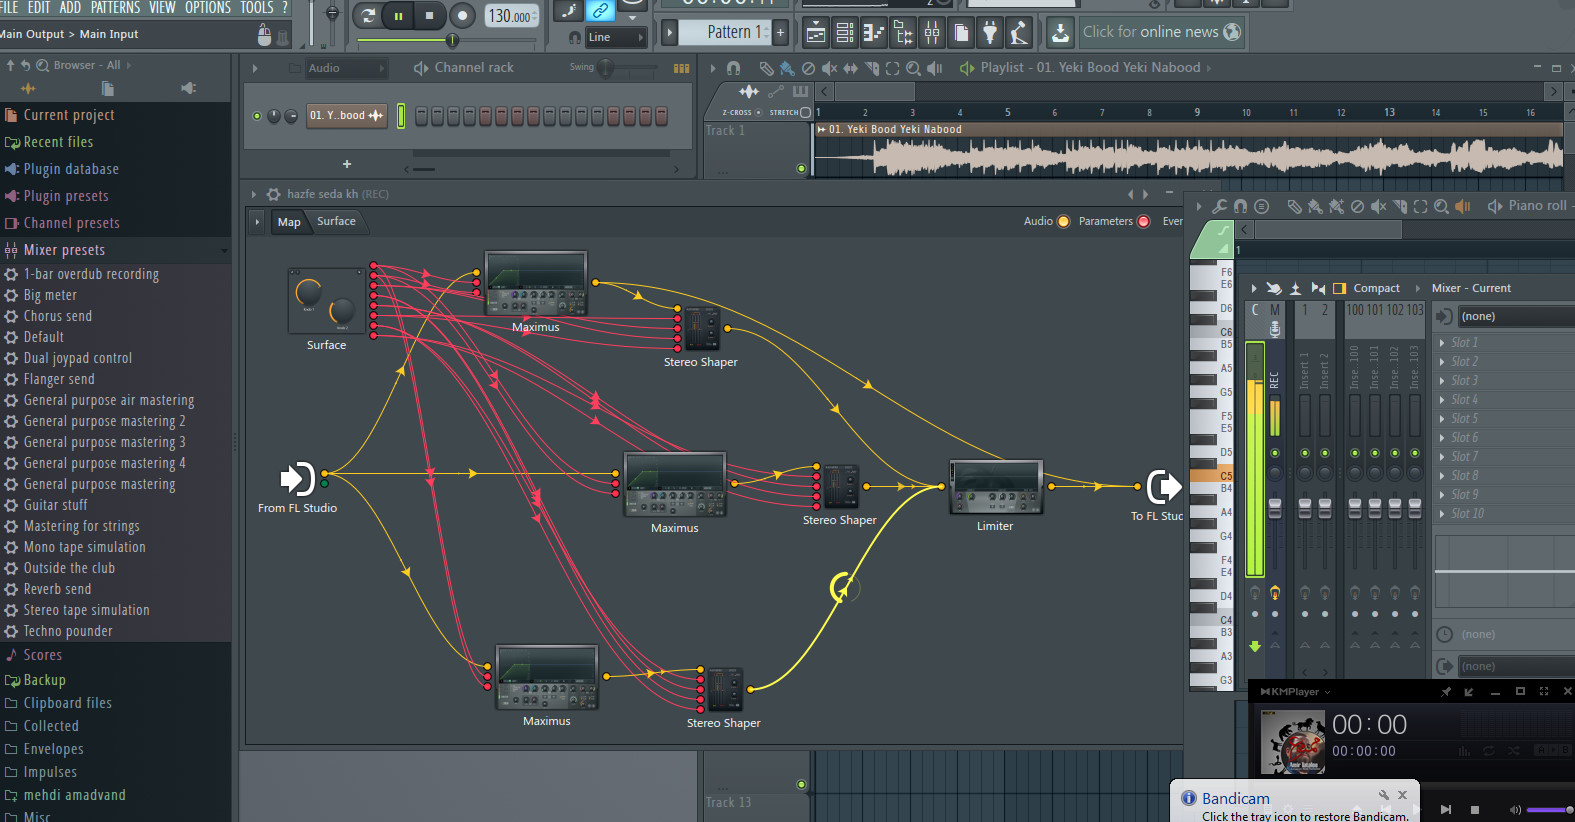
Task: Toggle STRETCH option in playlist
Action: pos(806,112)
